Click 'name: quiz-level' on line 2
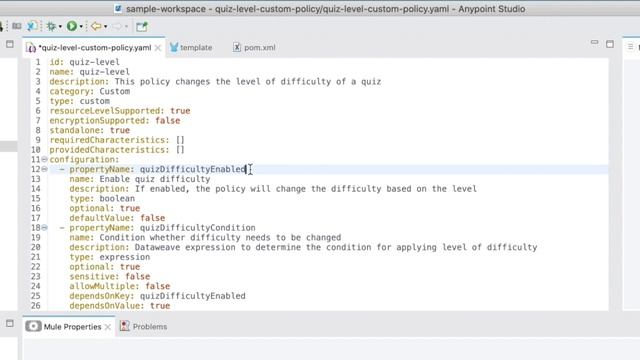The width and height of the screenshot is (640, 360). [x=89, y=72]
